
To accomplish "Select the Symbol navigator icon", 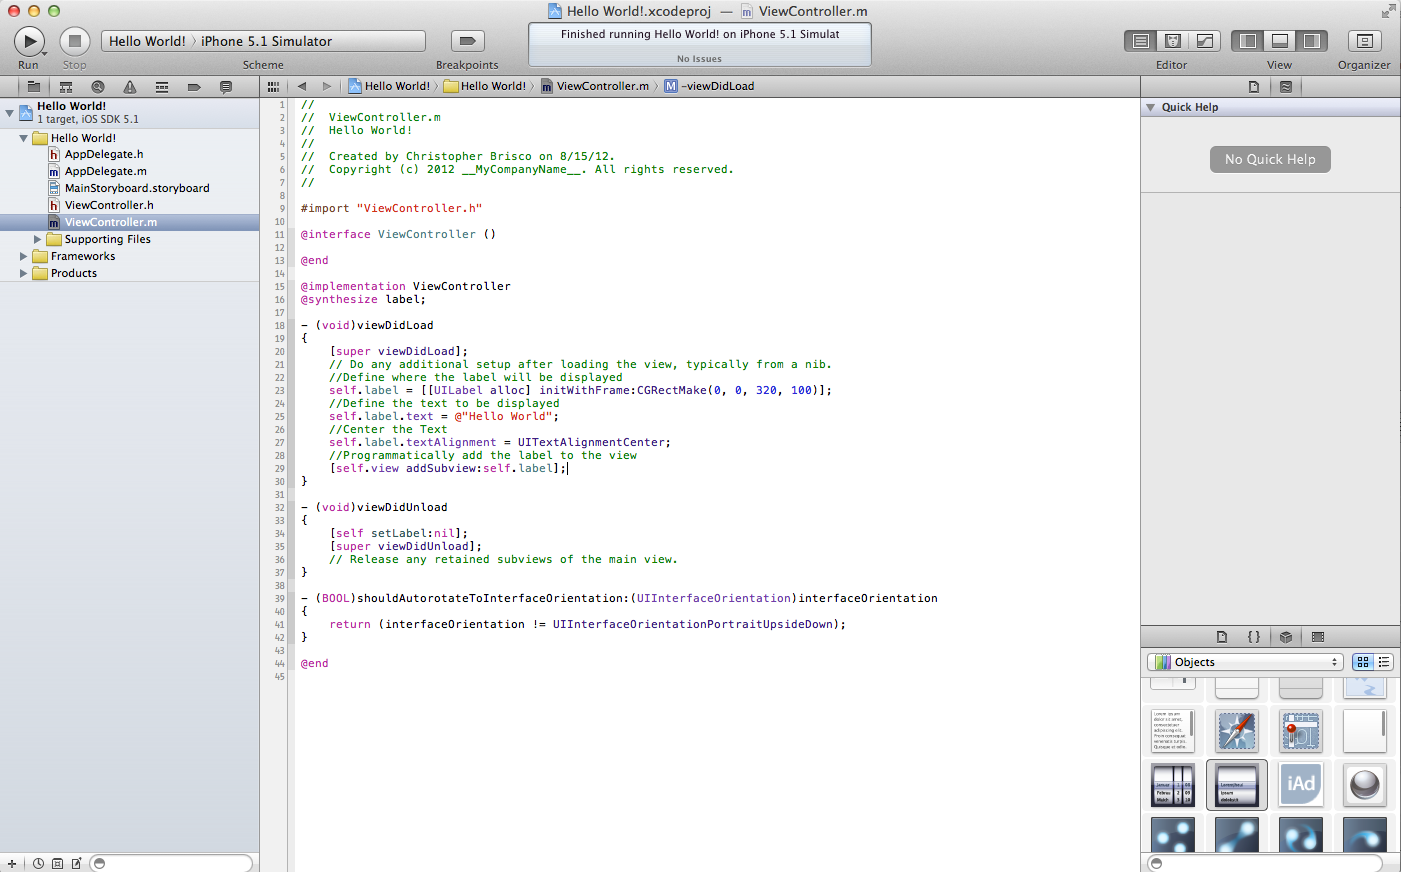I will (x=66, y=87).
